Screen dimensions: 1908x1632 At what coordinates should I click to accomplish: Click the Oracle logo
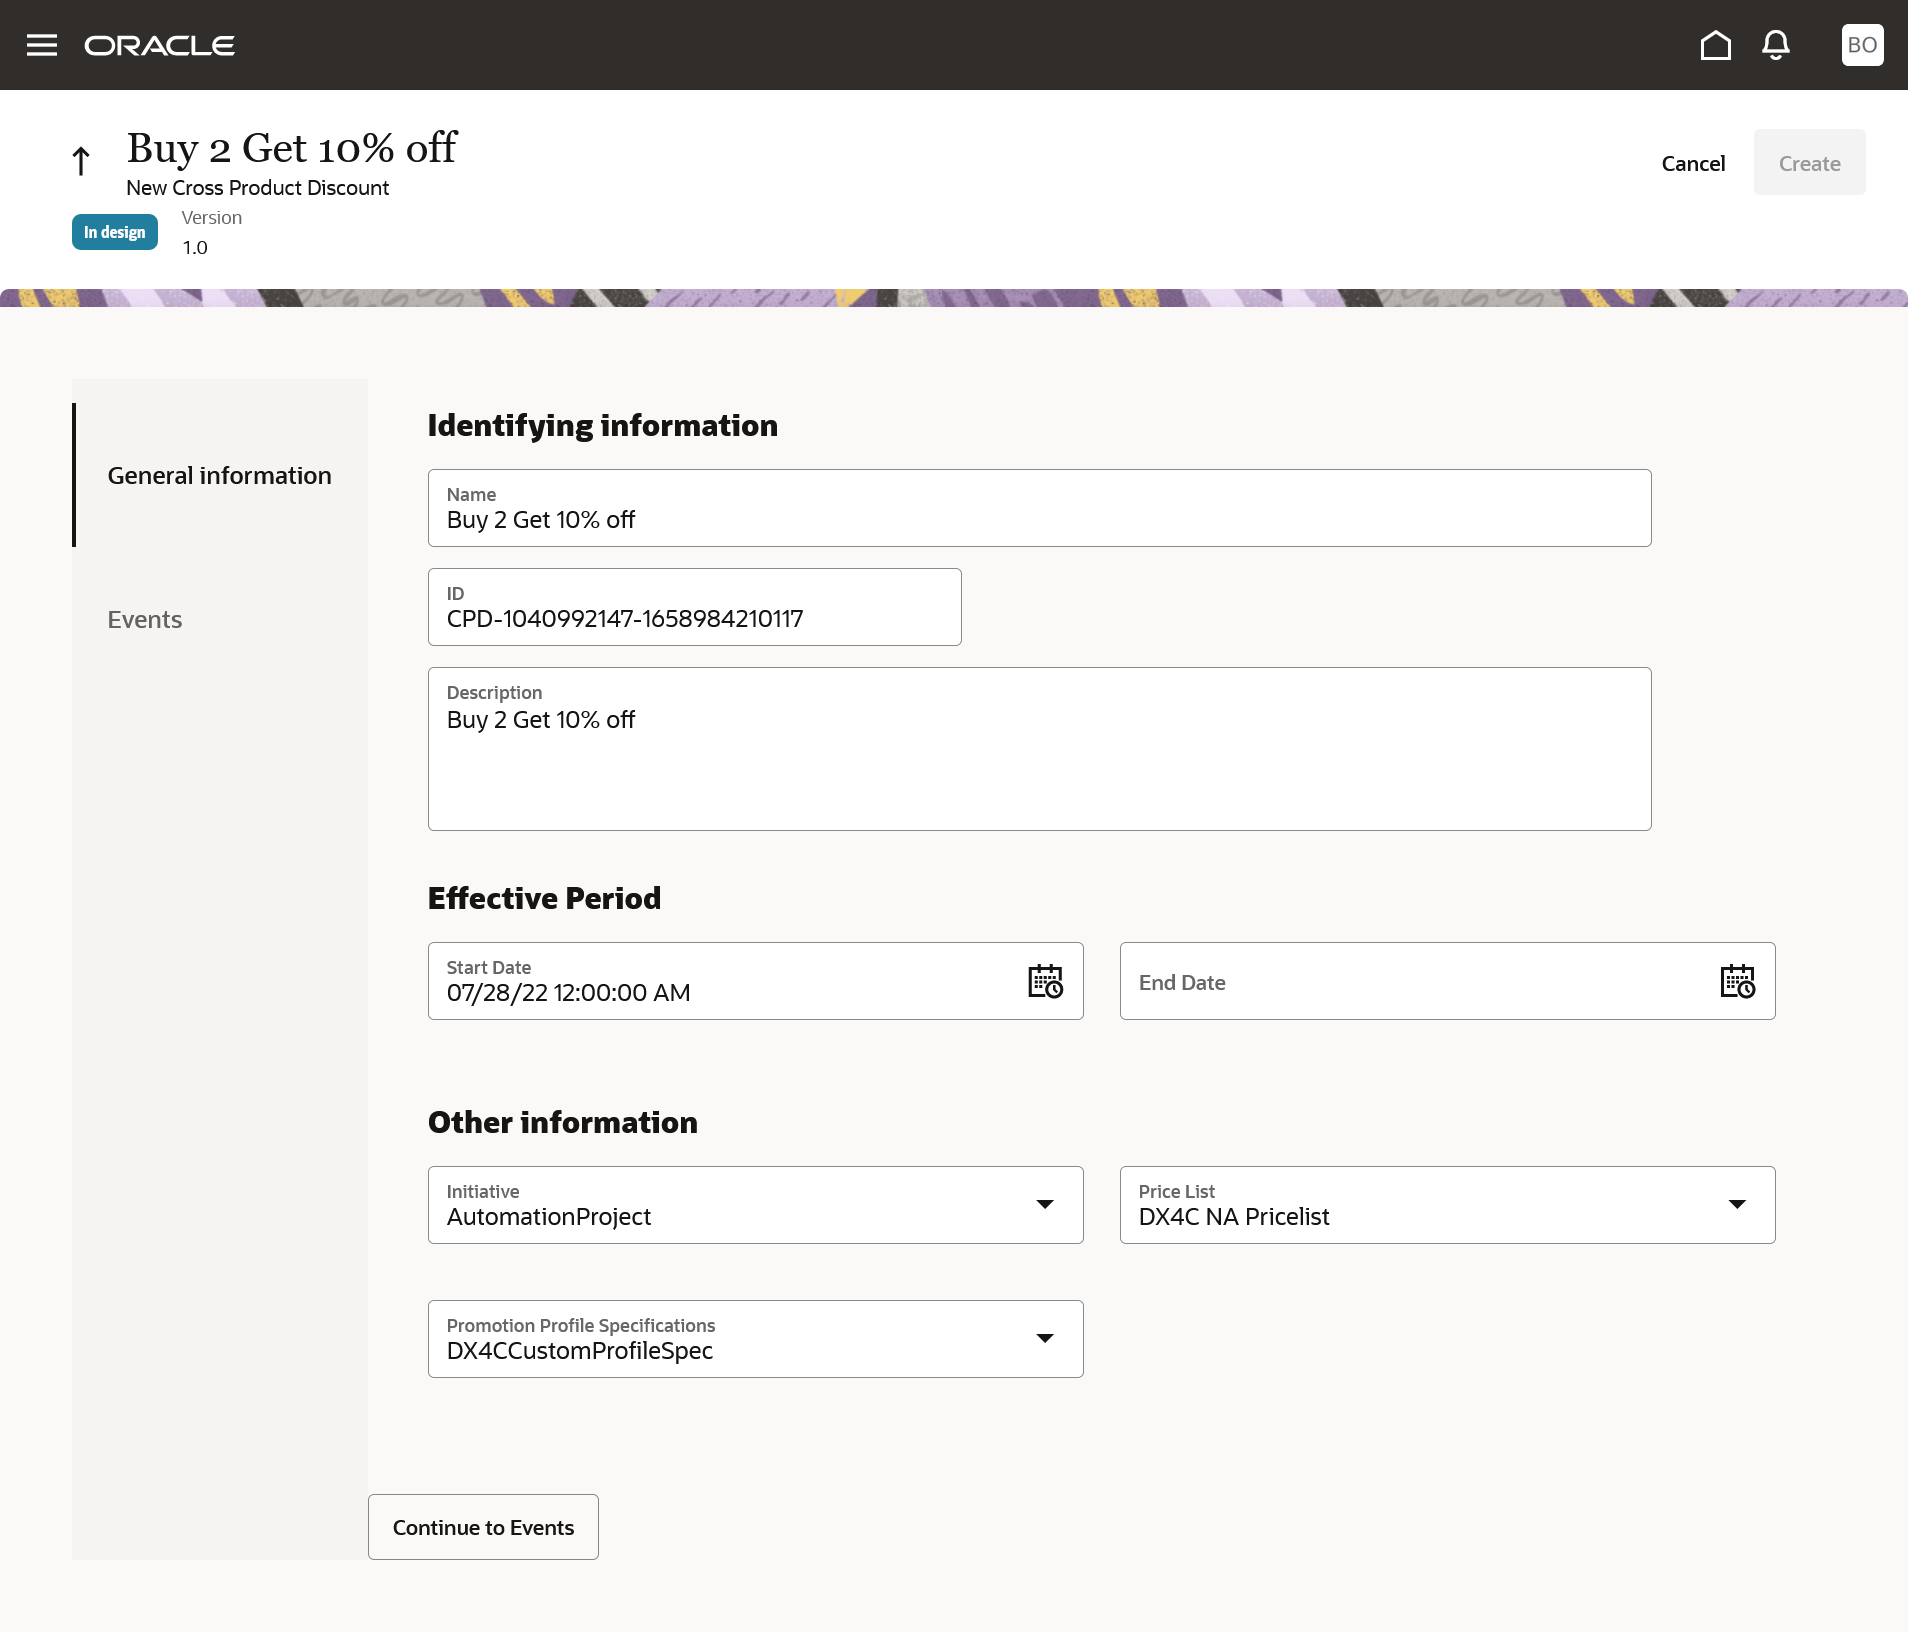click(159, 44)
